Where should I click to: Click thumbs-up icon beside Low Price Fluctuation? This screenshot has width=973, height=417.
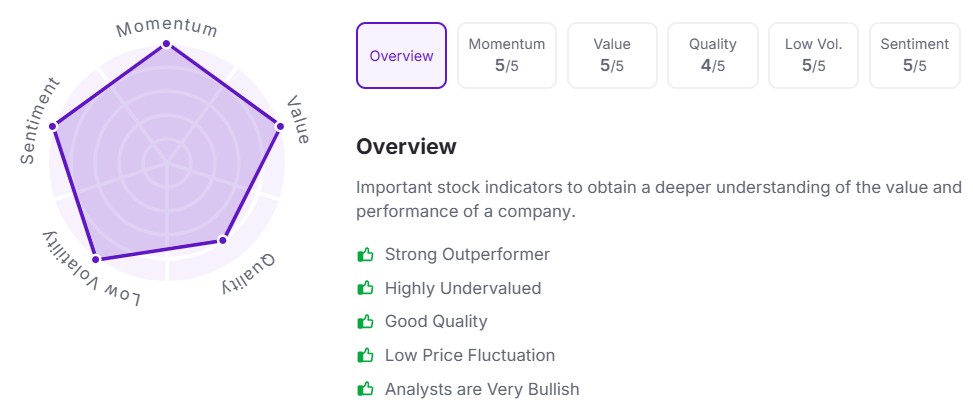pos(365,356)
